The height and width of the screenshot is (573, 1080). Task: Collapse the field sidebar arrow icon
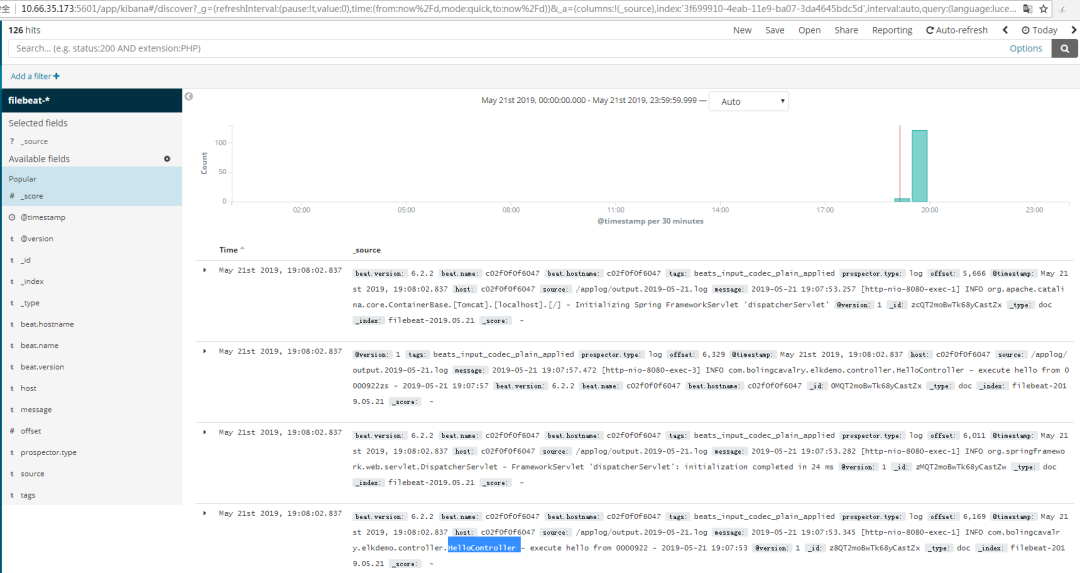[189, 96]
